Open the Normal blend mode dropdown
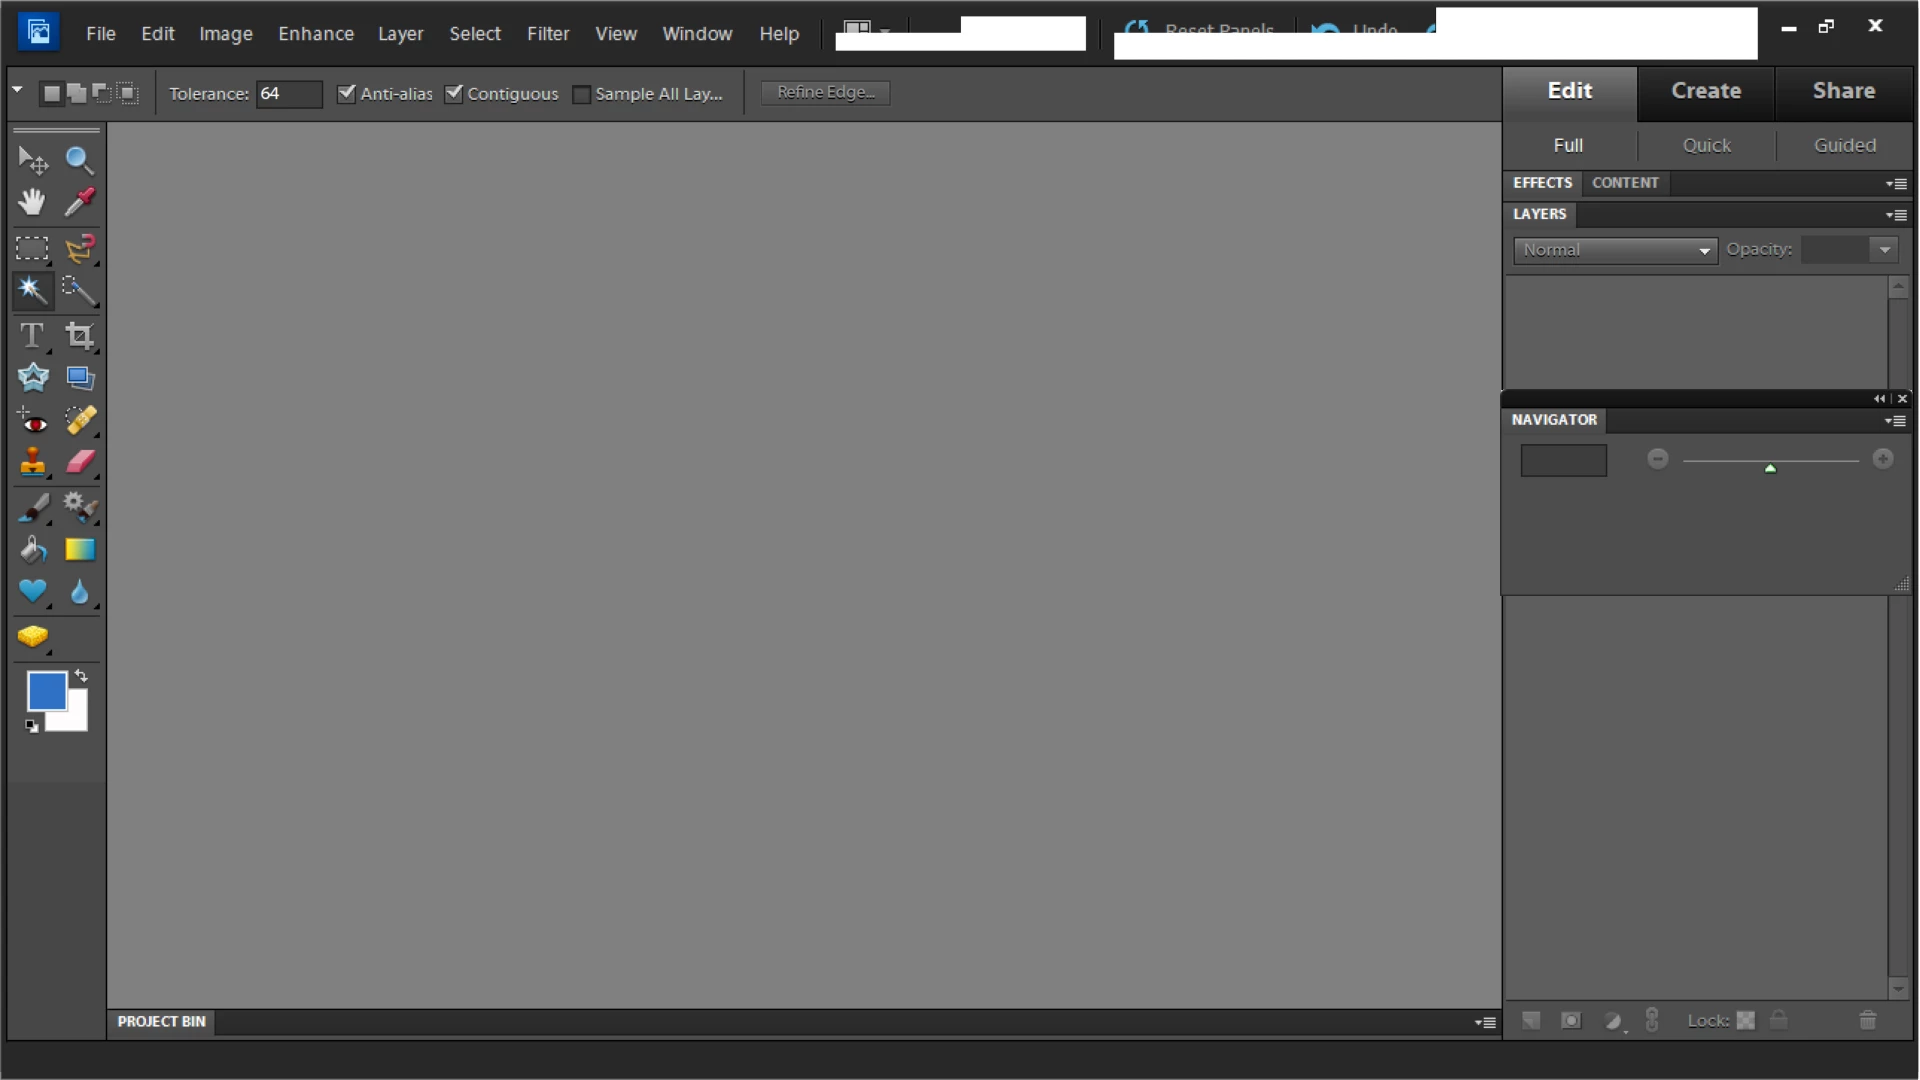This screenshot has height=1080, width=1920. click(1614, 250)
